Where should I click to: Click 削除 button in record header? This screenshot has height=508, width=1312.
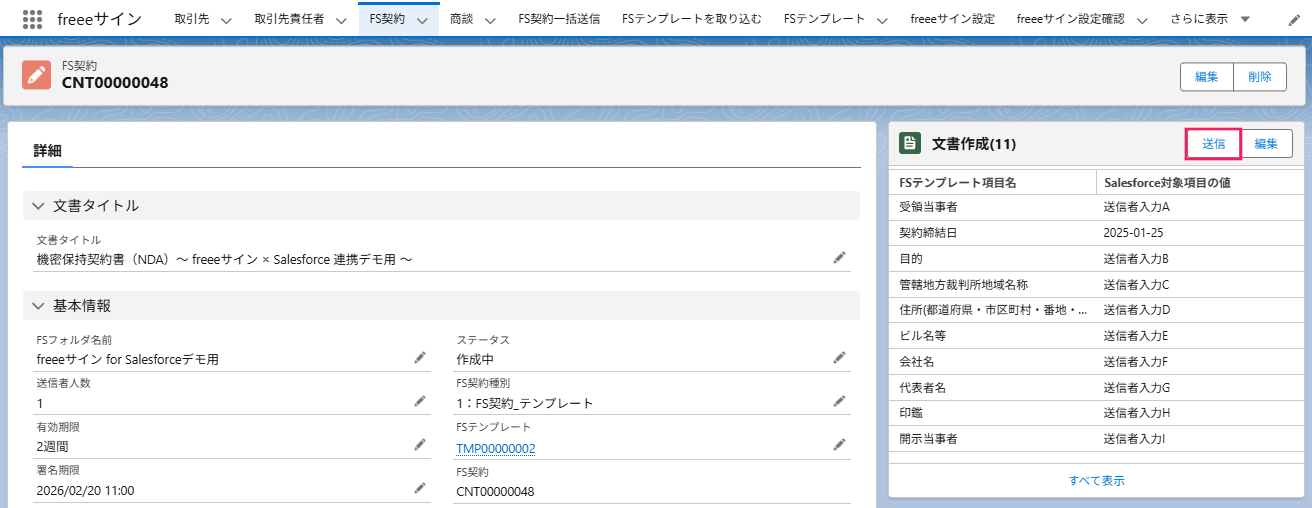coord(1260,77)
